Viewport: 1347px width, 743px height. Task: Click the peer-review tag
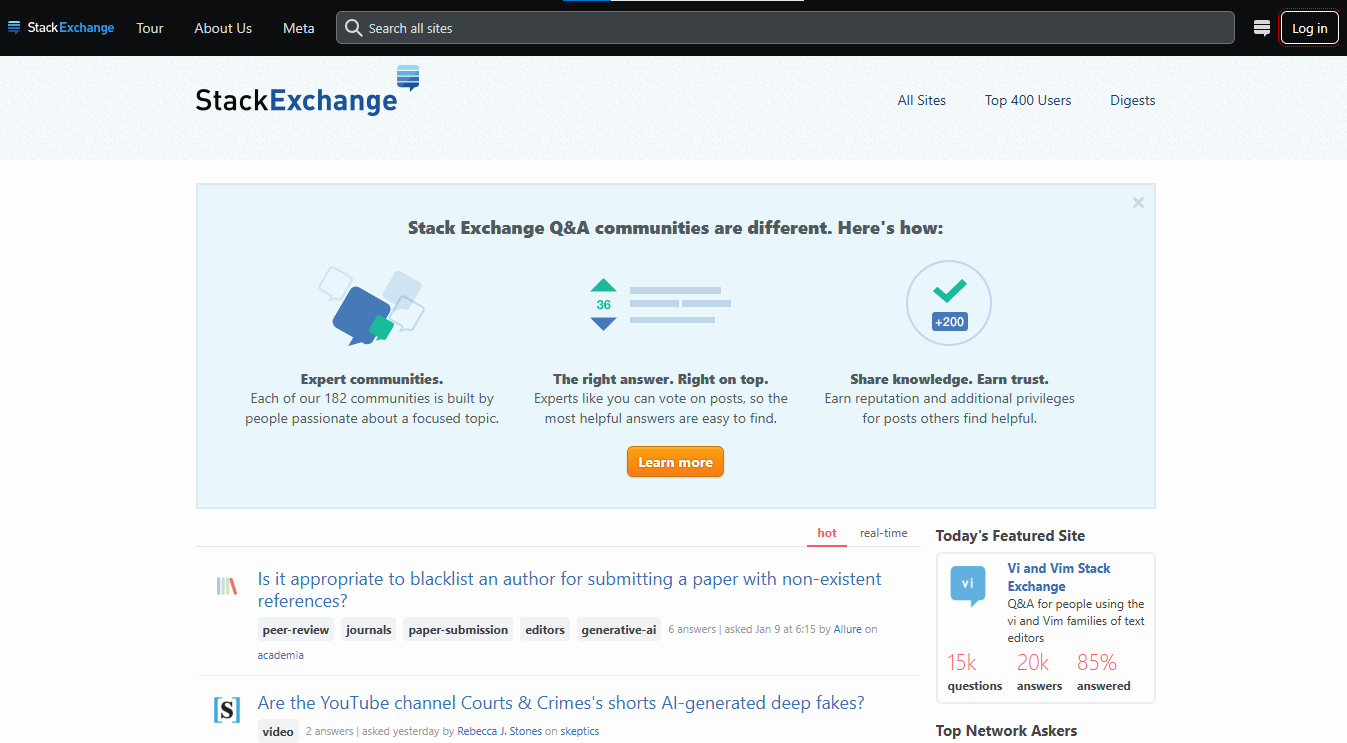tap(296, 629)
